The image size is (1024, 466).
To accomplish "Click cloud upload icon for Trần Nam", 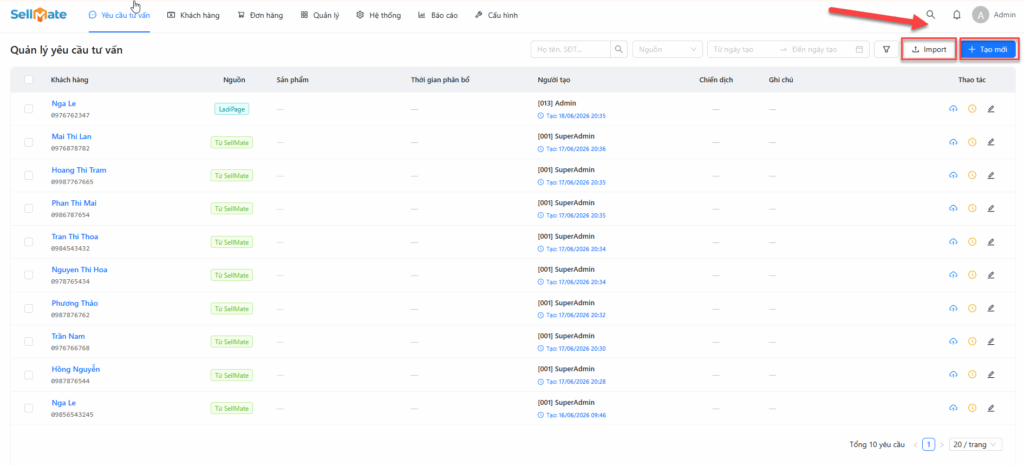I will click(x=953, y=341).
